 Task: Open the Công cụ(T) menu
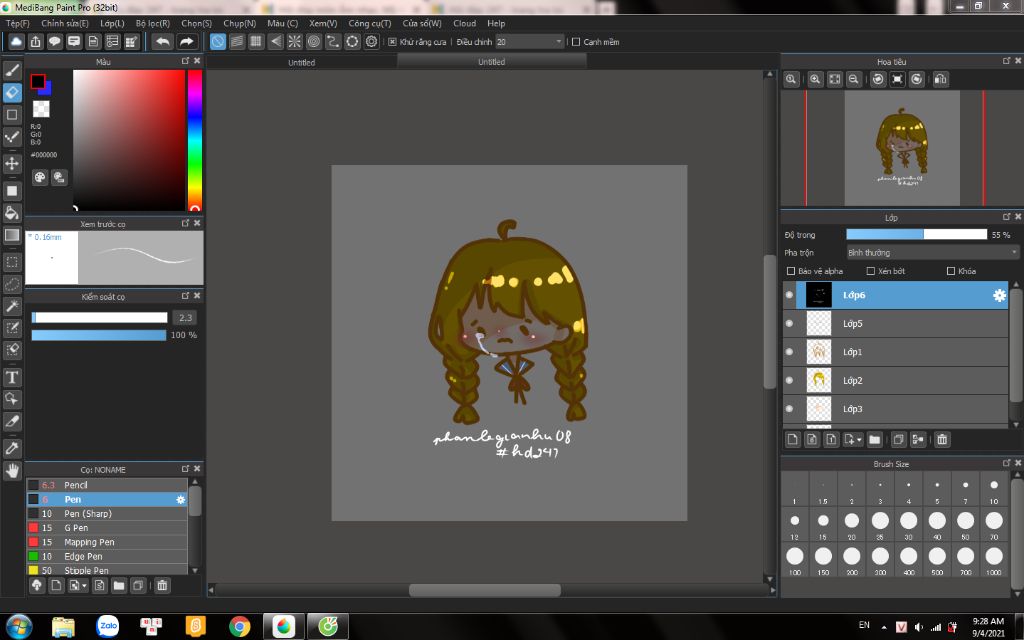tap(370, 24)
